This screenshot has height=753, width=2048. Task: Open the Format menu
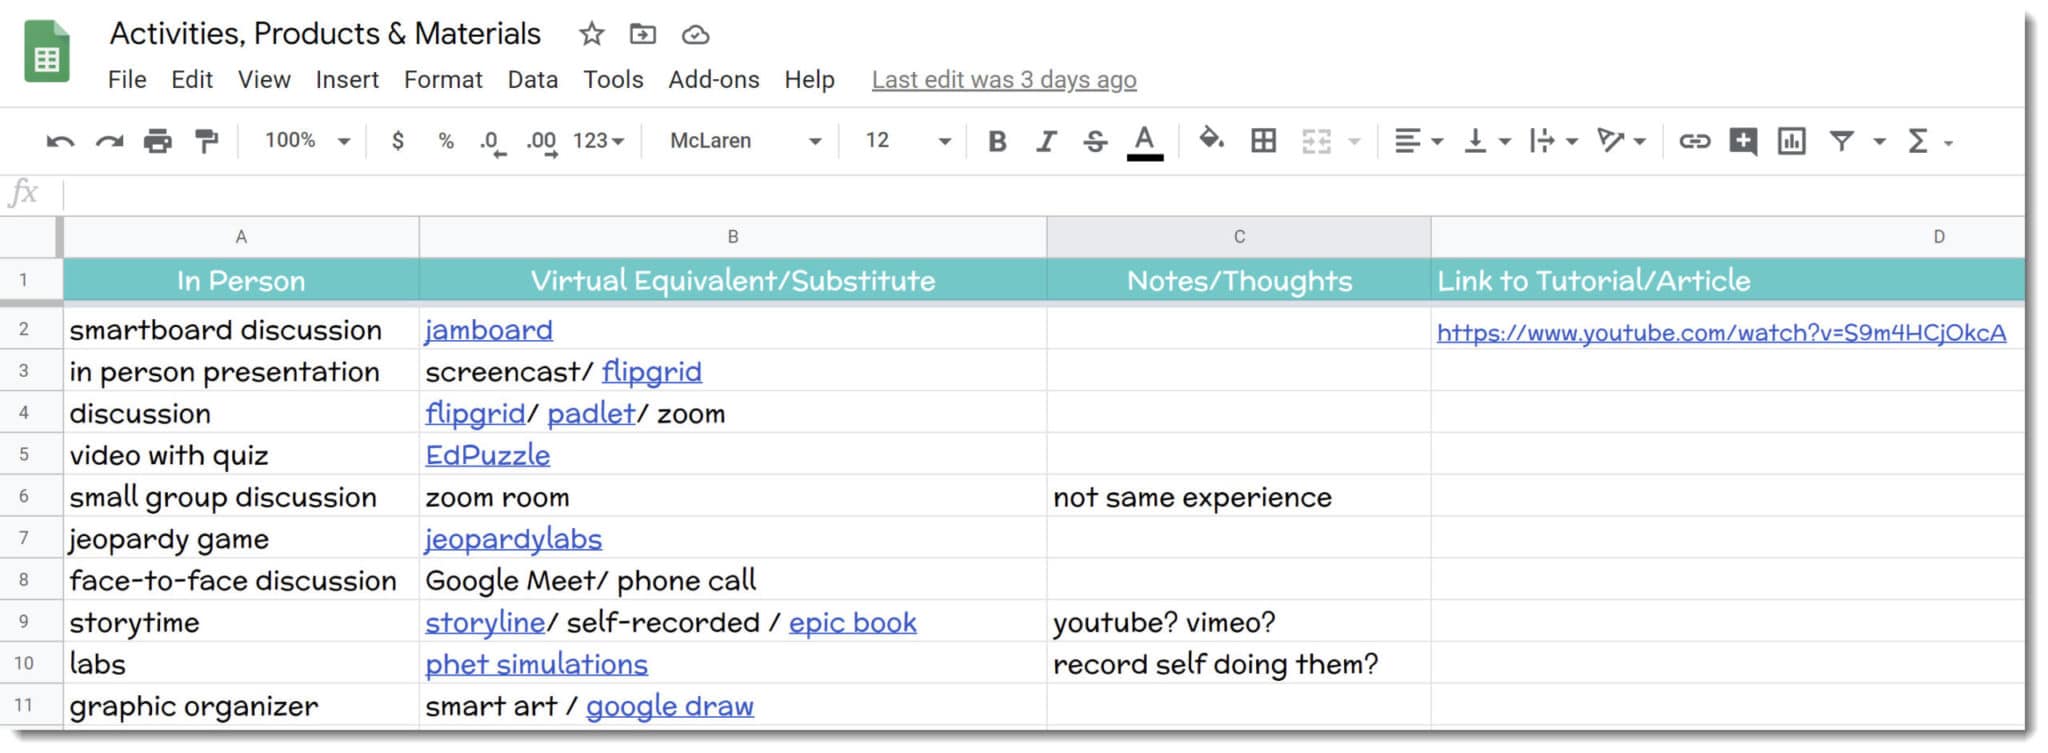point(443,79)
